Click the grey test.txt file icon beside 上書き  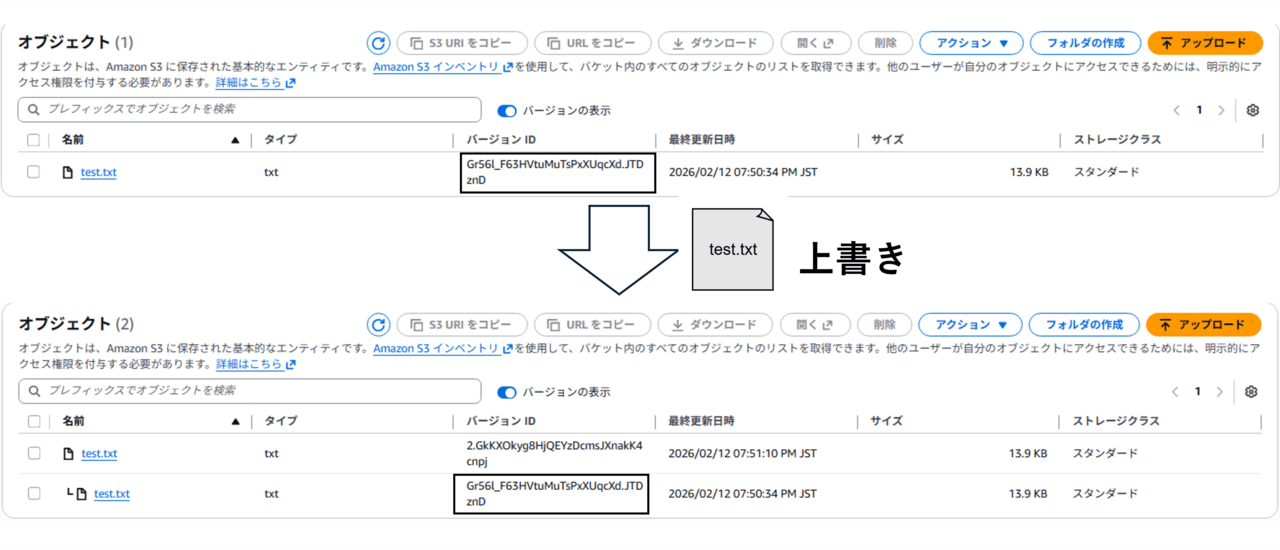click(732, 249)
